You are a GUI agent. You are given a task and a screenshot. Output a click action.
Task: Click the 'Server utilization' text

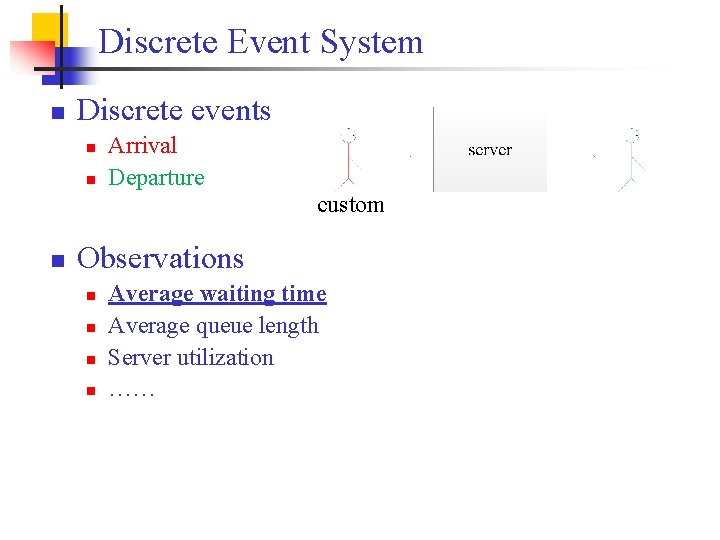coord(191,358)
